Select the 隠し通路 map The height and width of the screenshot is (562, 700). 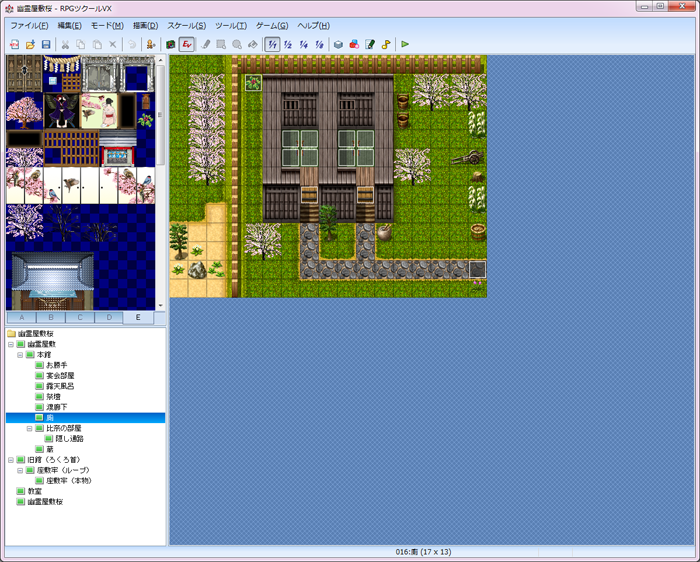70,439
